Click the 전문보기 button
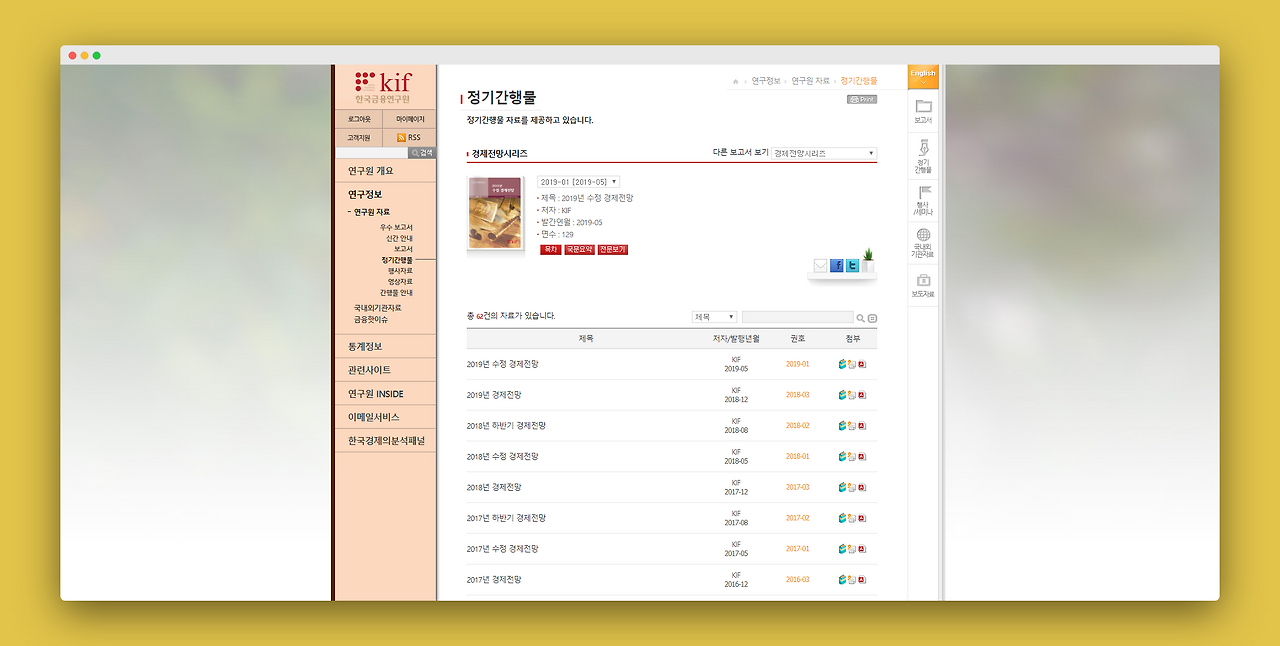Viewport: 1280px width, 646px height. click(613, 250)
